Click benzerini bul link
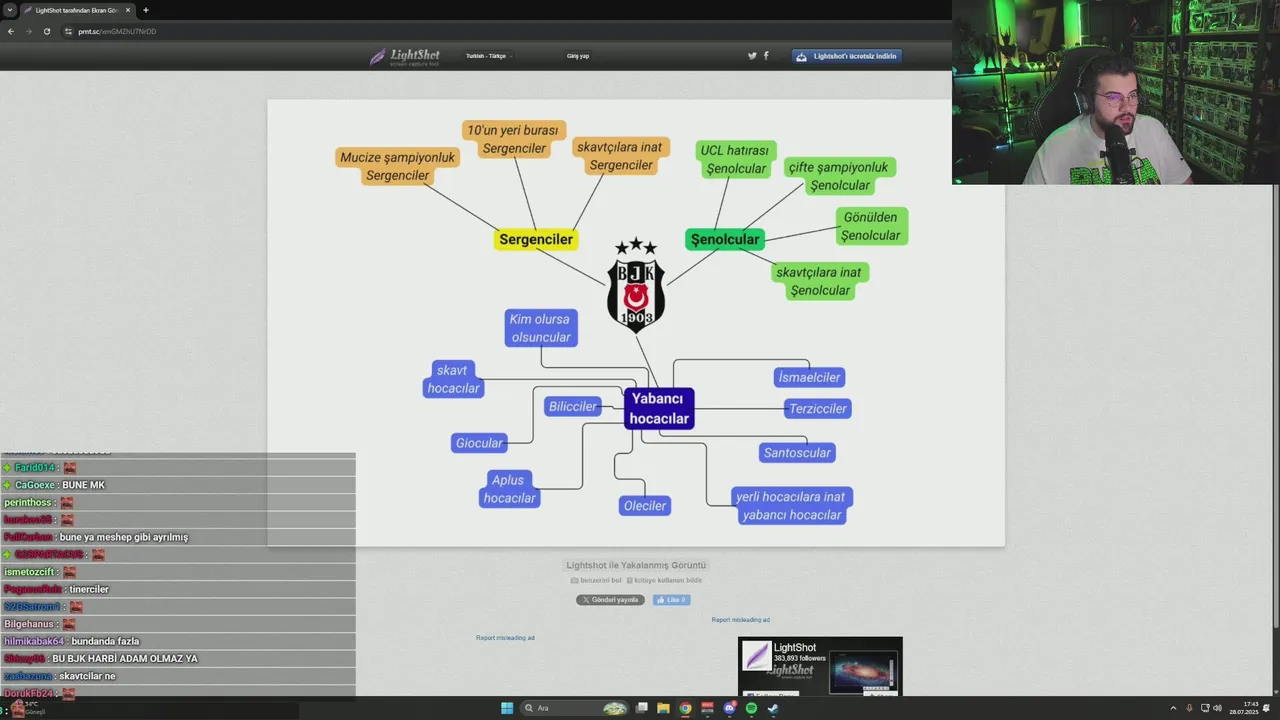 click(596, 580)
